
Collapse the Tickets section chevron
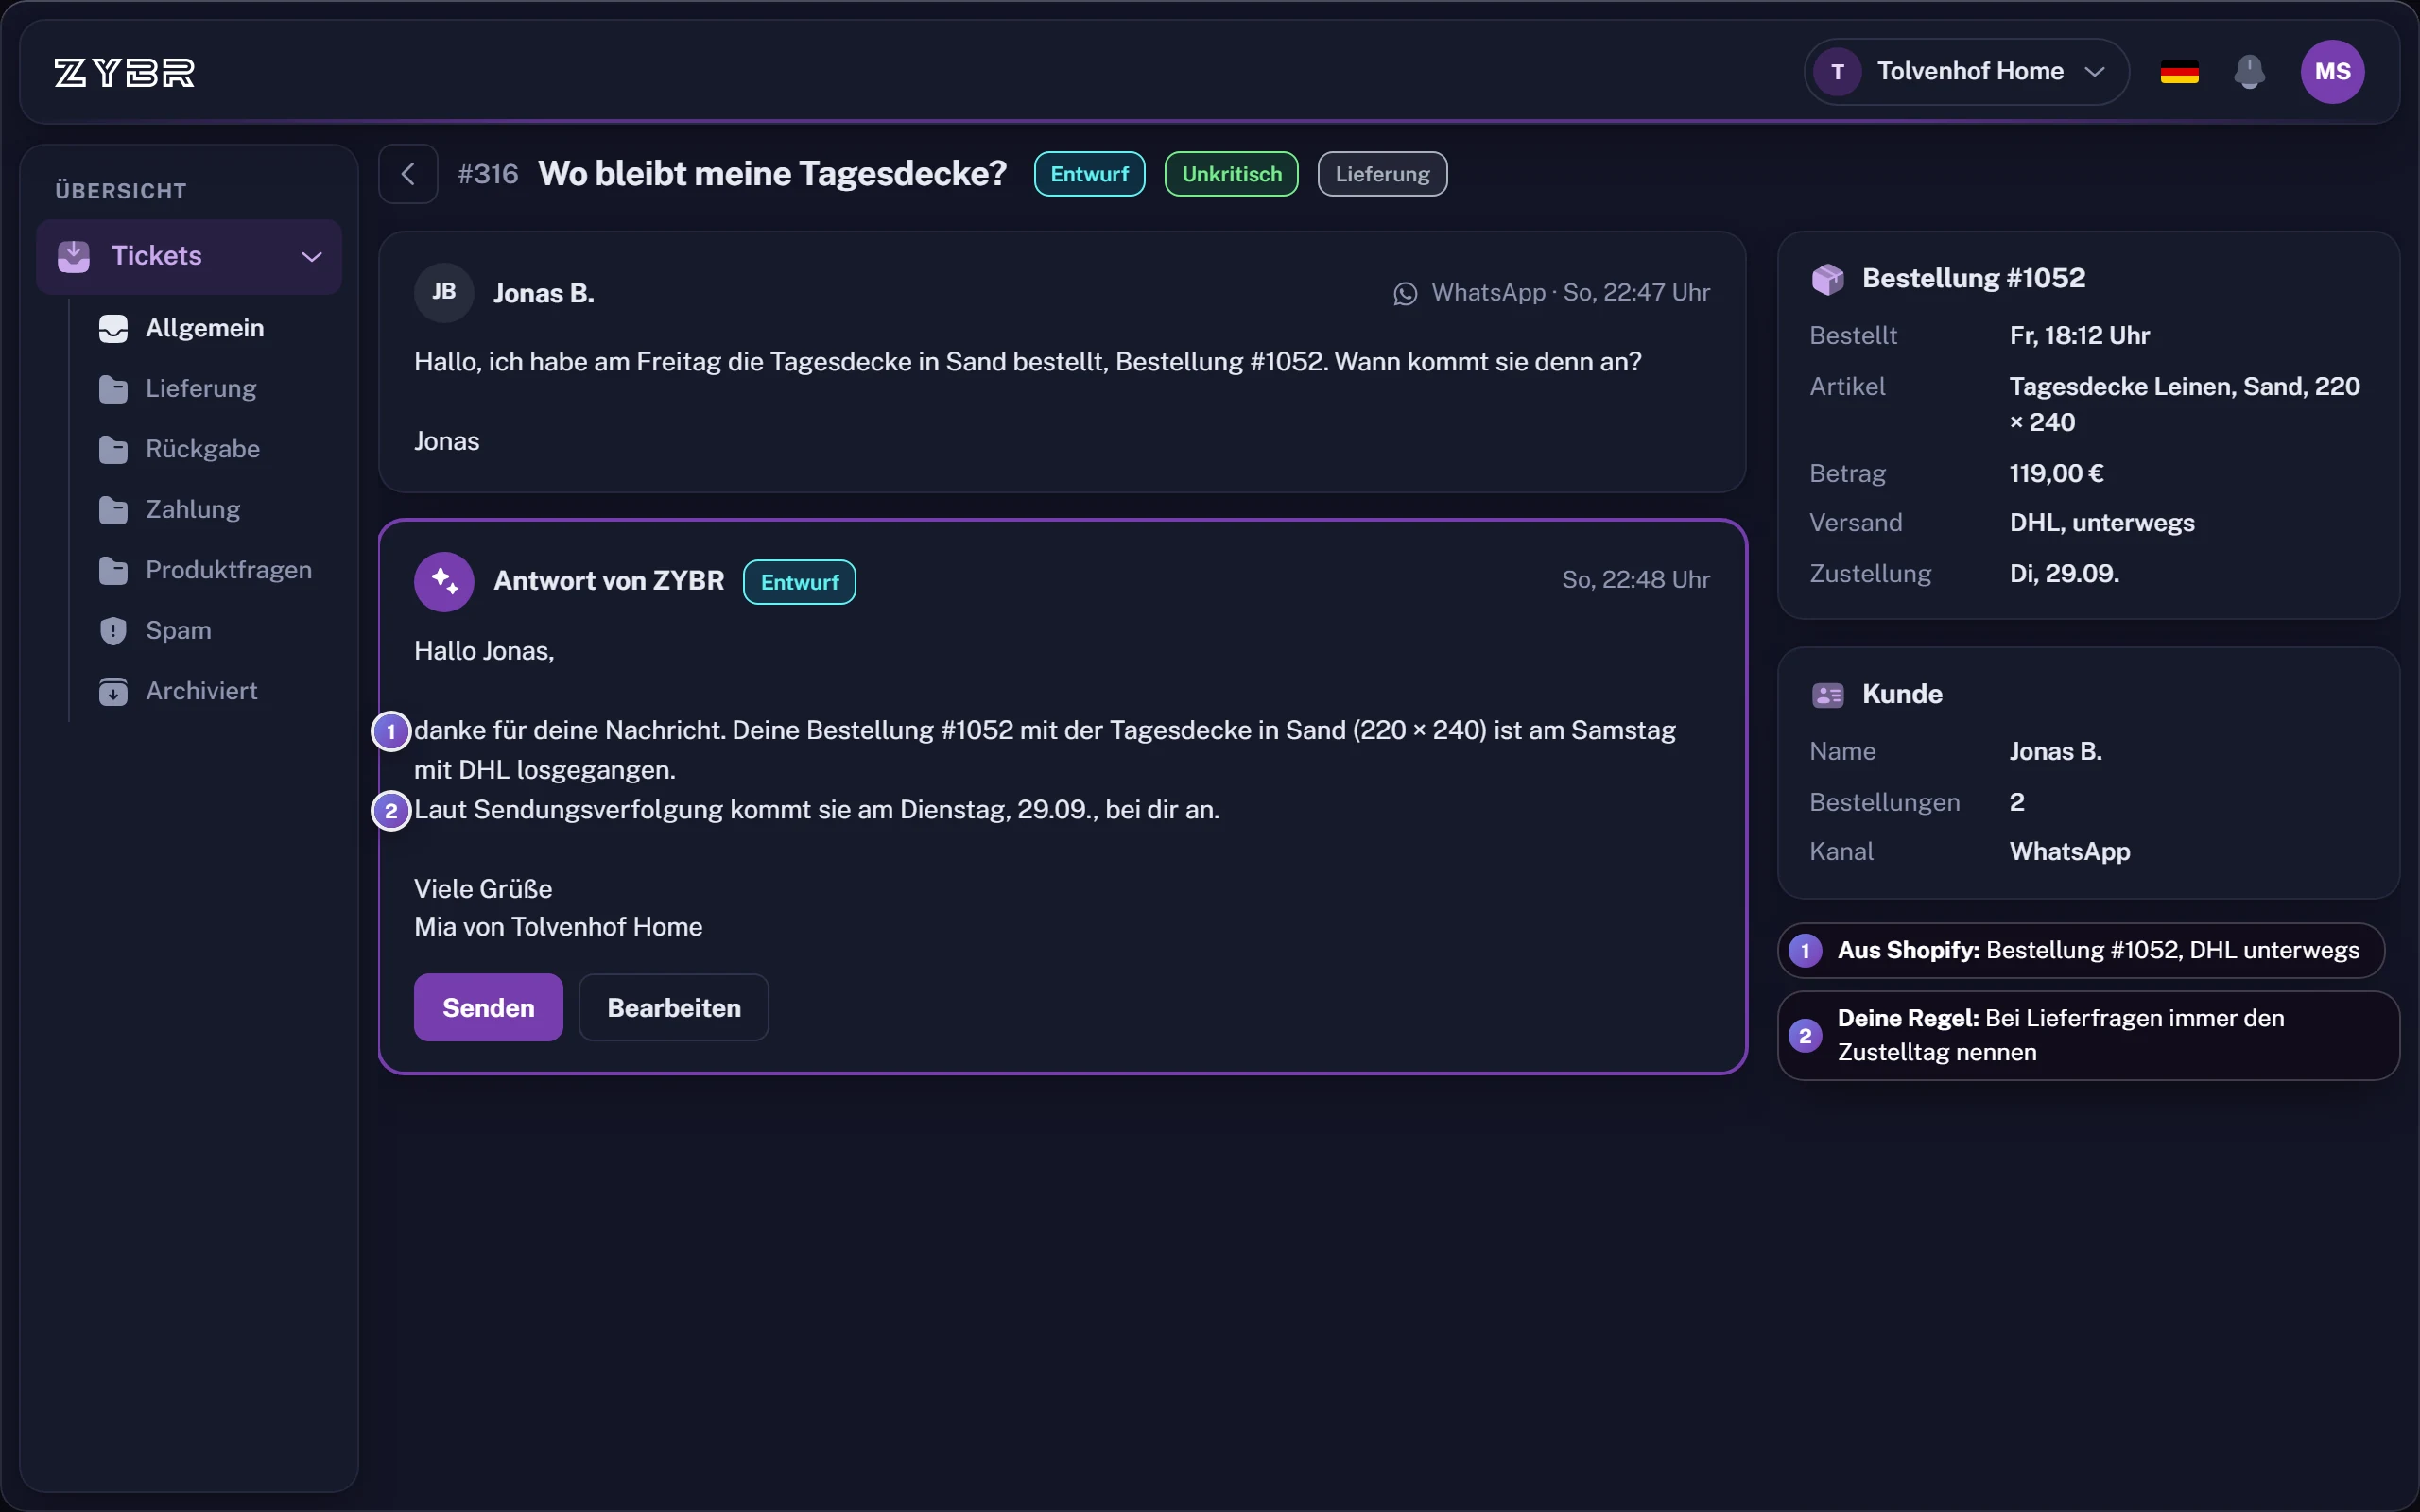(x=312, y=257)
